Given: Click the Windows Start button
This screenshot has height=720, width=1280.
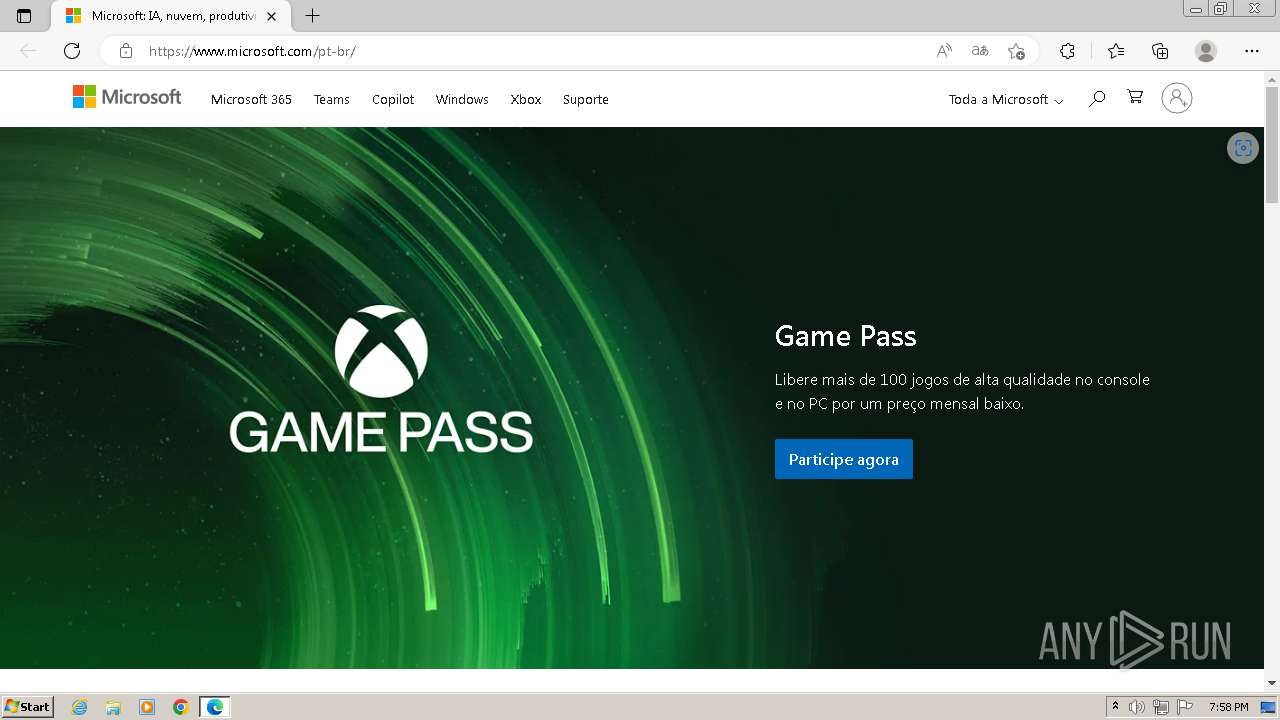Looking at the screenshot, I should pyautogui.click(x=27, y=707).
